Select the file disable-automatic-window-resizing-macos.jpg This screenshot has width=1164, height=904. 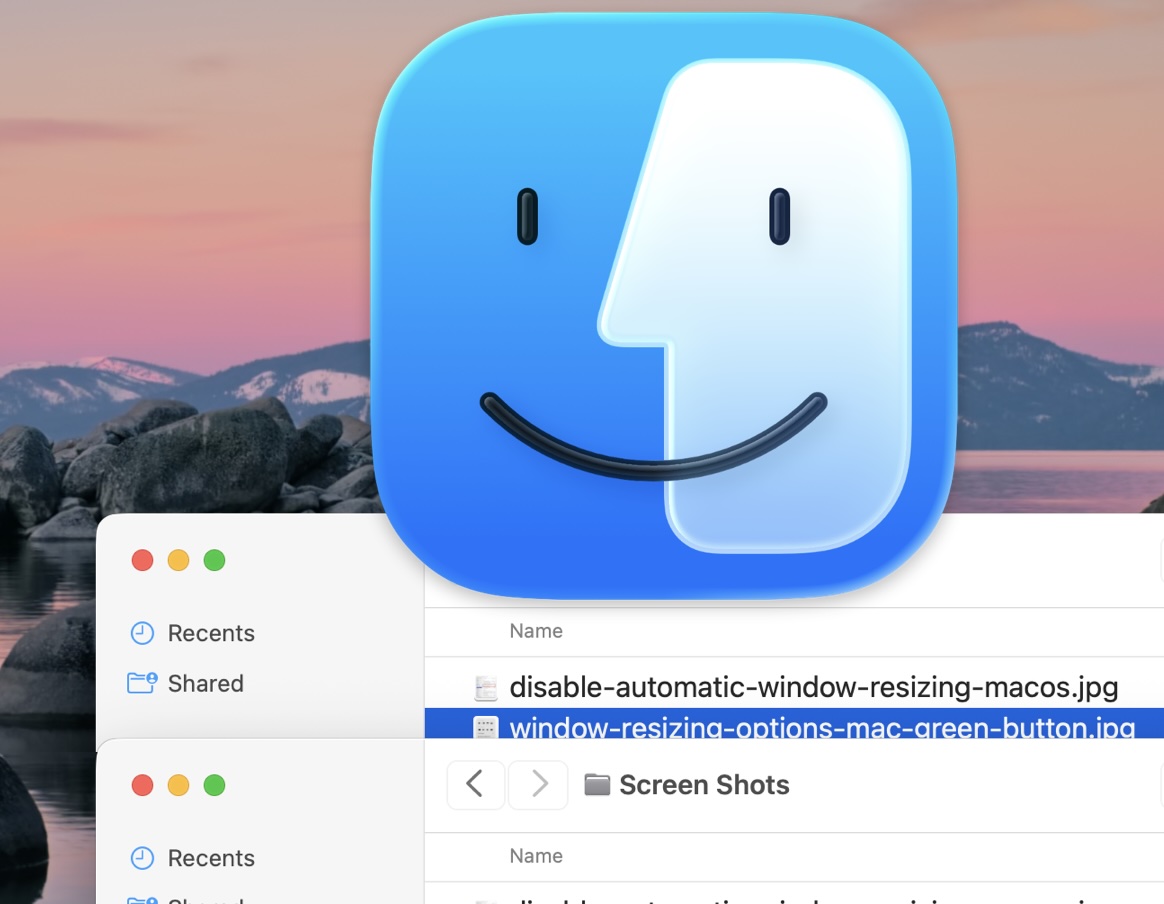click(812, 687)
